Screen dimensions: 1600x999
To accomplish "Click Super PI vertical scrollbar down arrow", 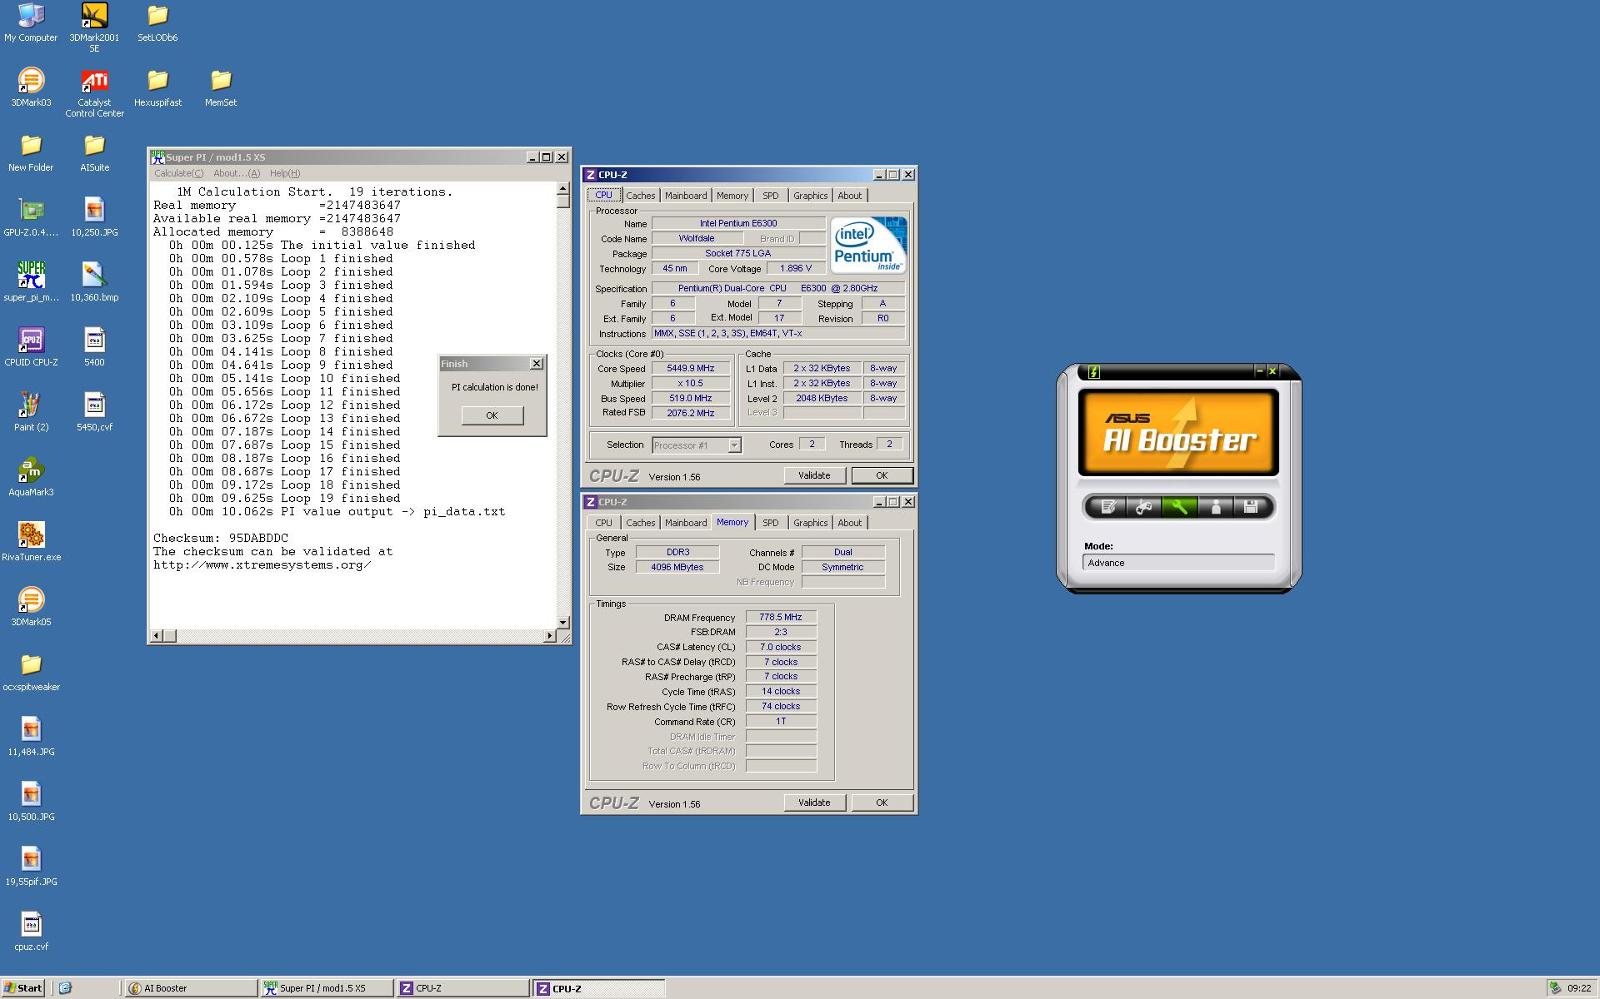I will 563,622.
